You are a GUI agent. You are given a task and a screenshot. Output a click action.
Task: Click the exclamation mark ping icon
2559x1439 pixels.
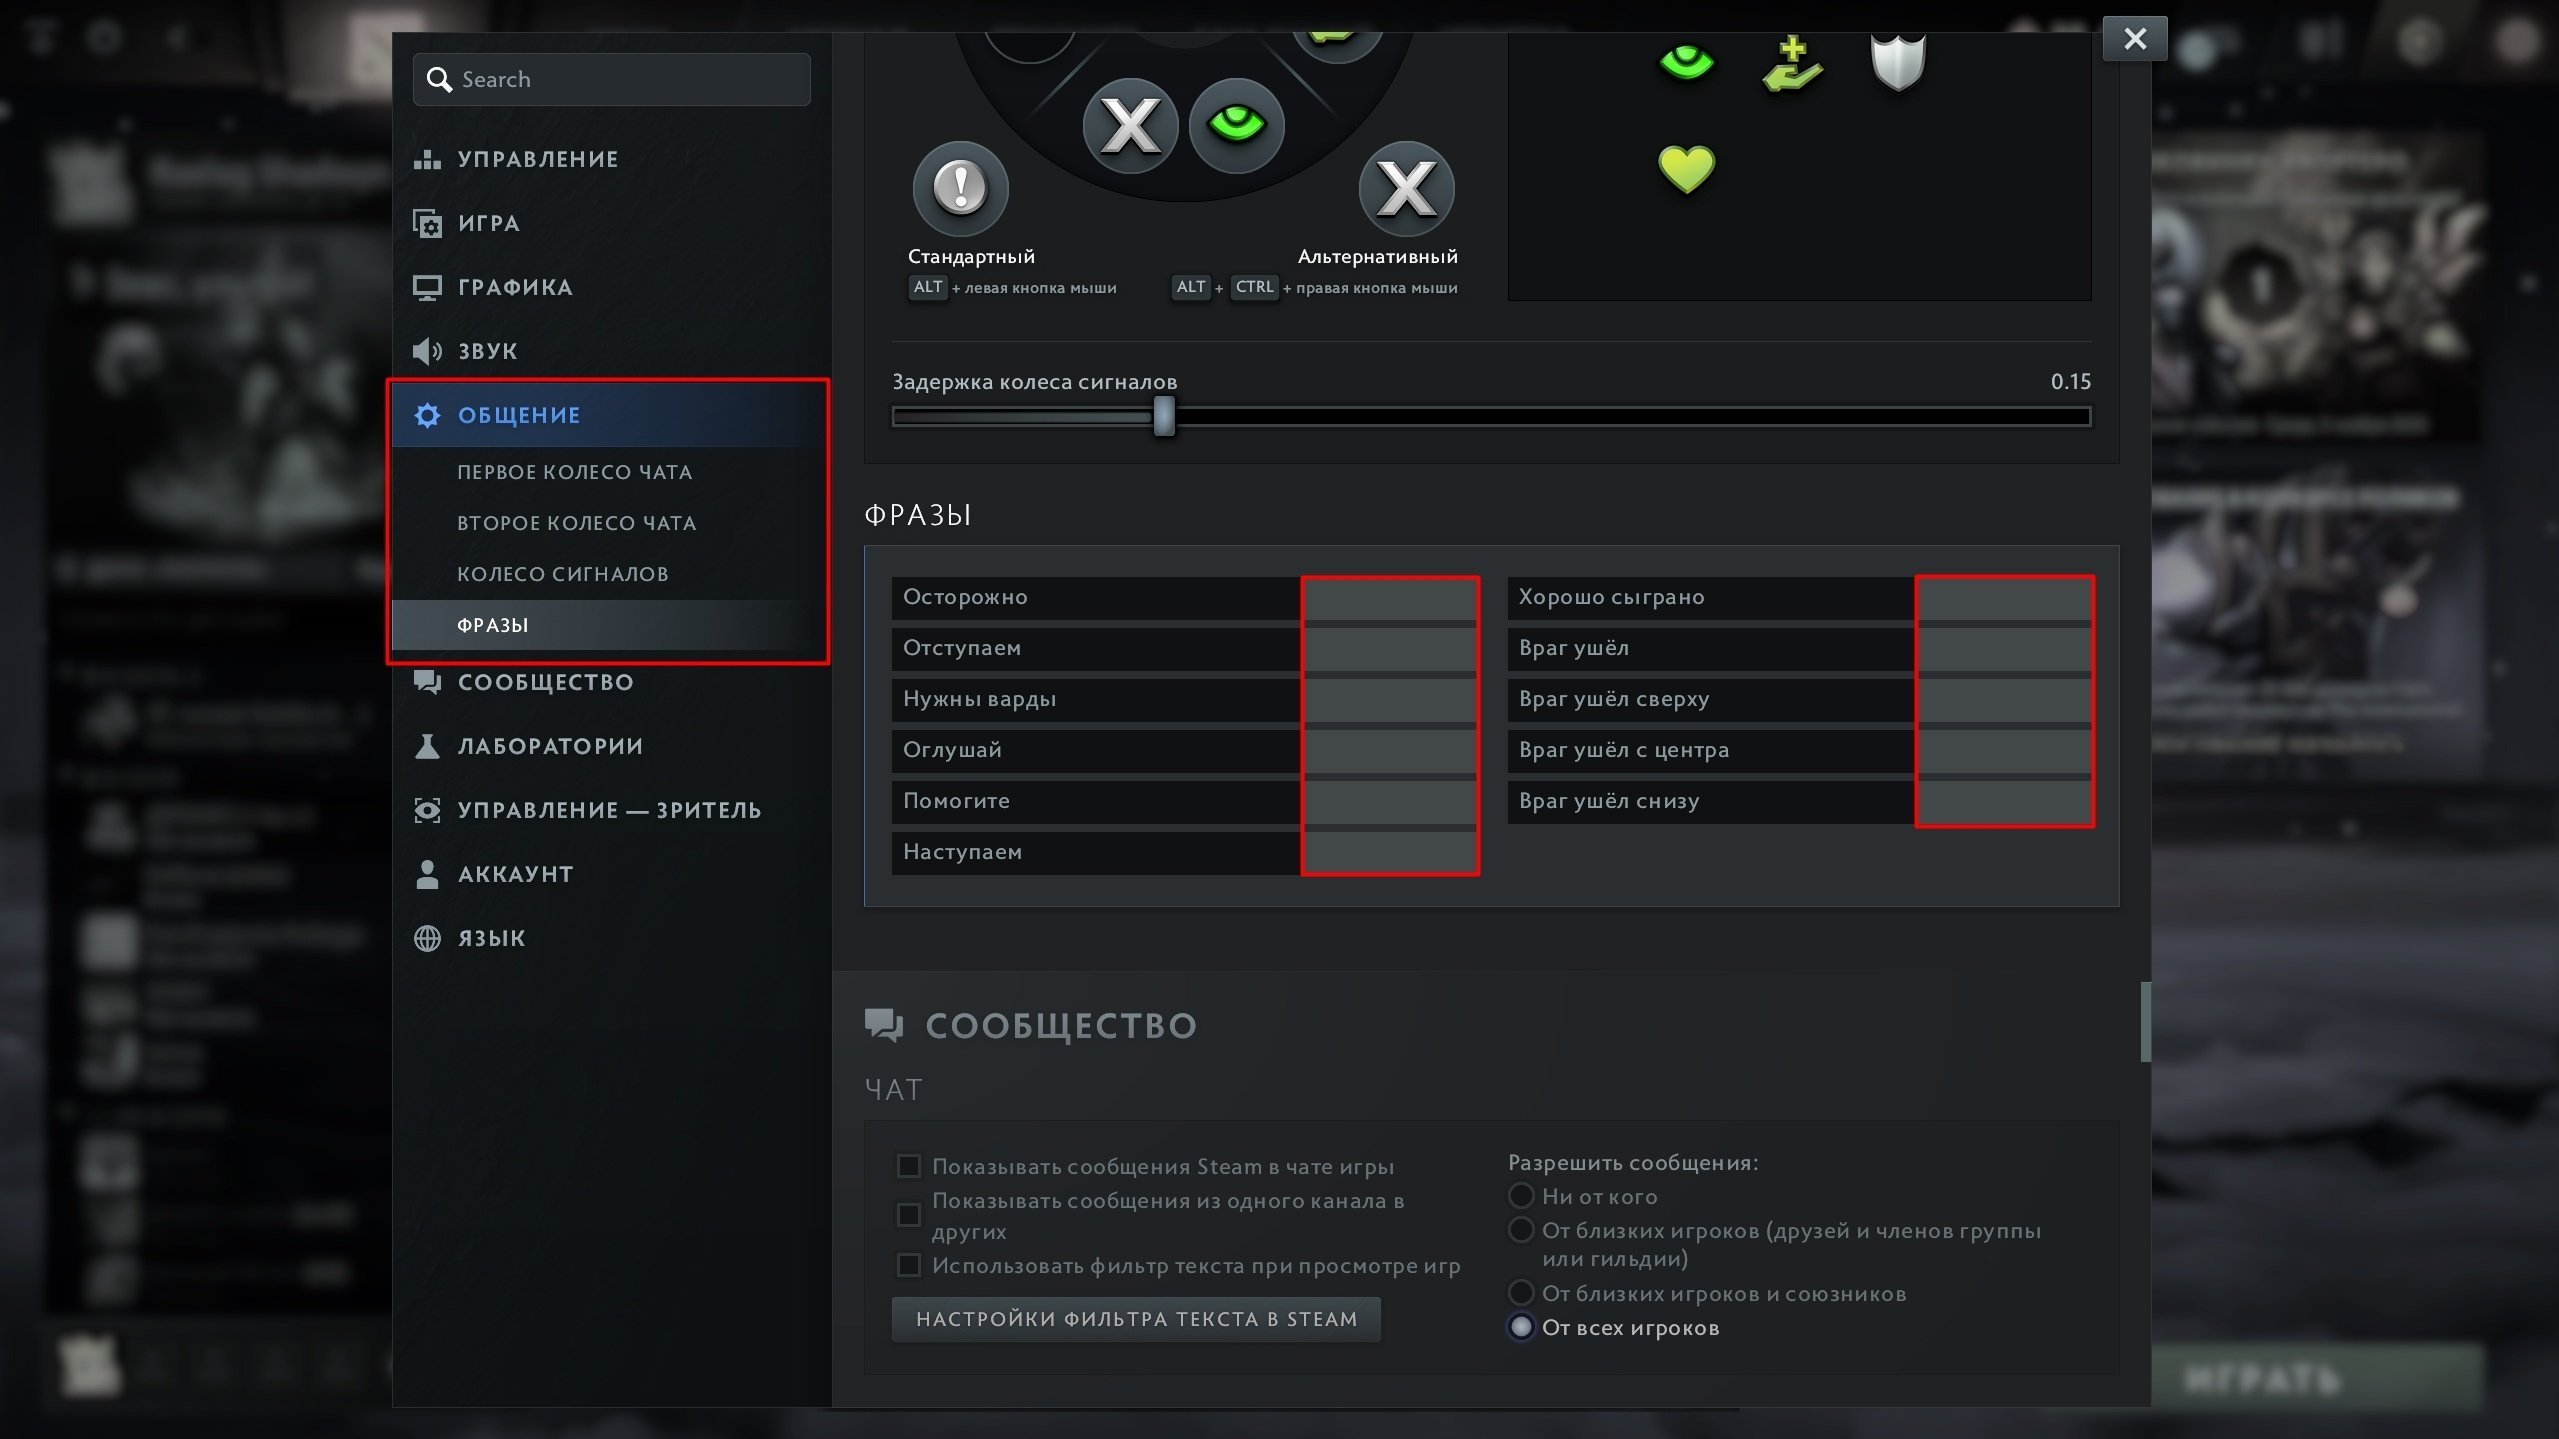960,188
